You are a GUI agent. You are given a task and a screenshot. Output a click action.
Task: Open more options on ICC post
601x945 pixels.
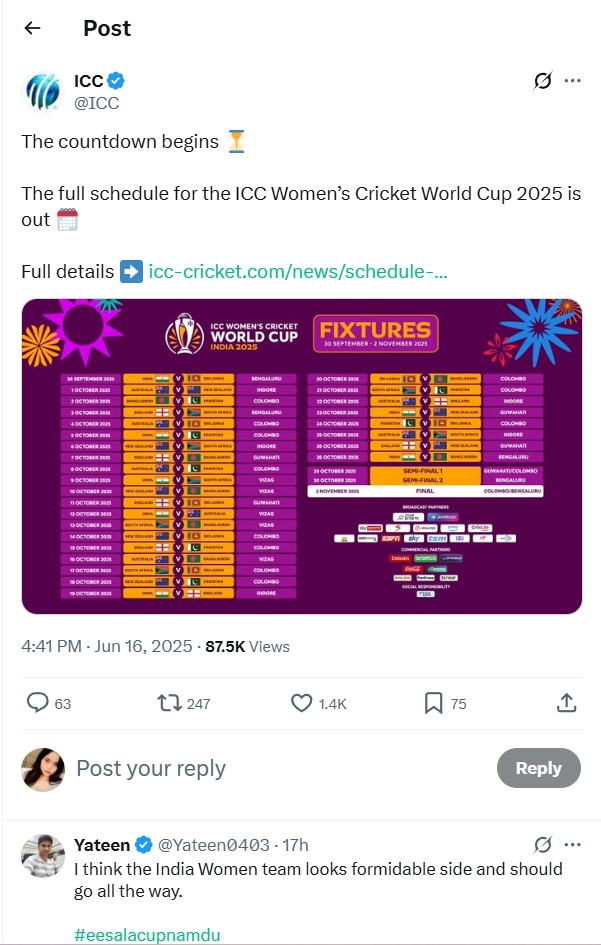point(572,81)
